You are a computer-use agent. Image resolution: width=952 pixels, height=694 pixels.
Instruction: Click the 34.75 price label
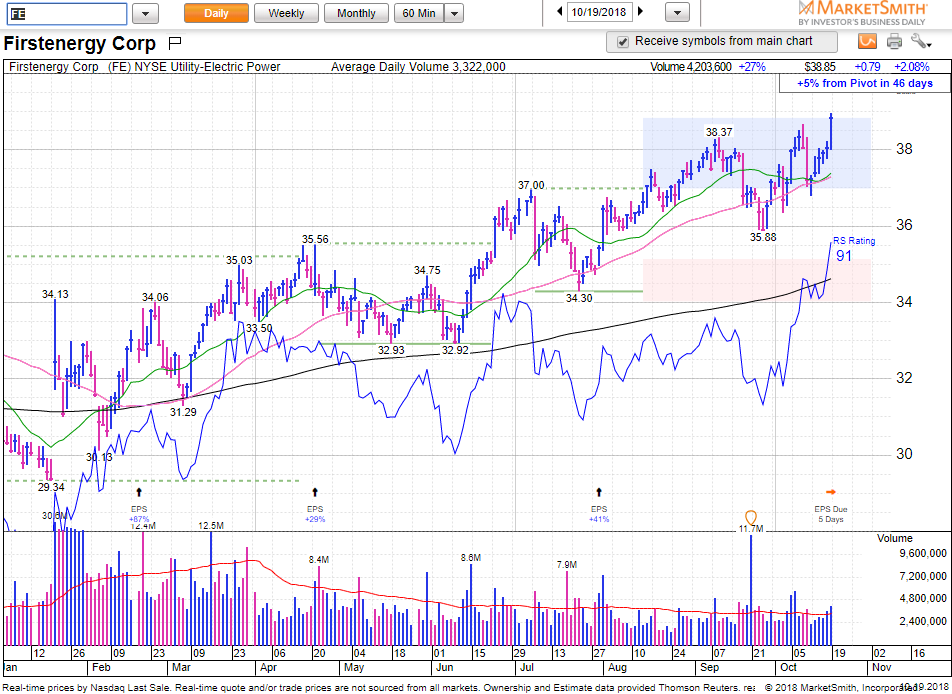point(427,270)
